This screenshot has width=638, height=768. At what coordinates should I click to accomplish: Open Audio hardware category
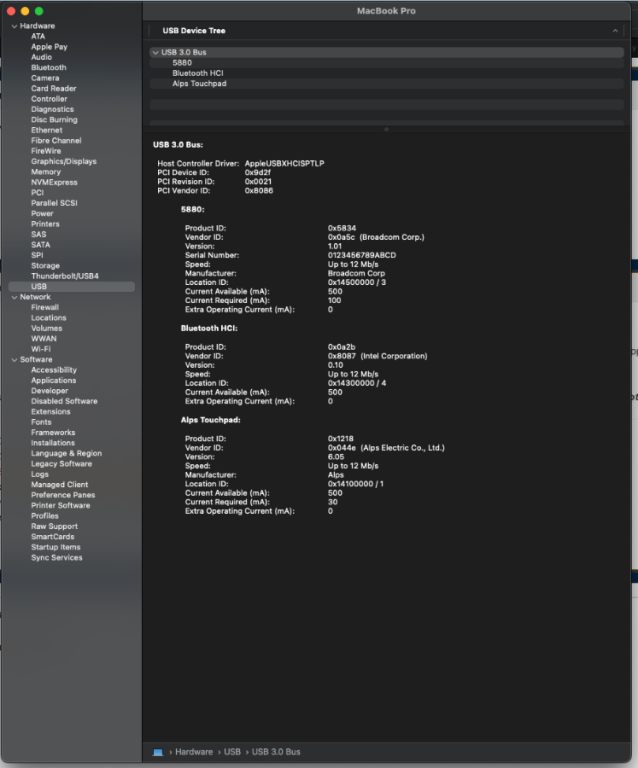[x=41, y=57]
